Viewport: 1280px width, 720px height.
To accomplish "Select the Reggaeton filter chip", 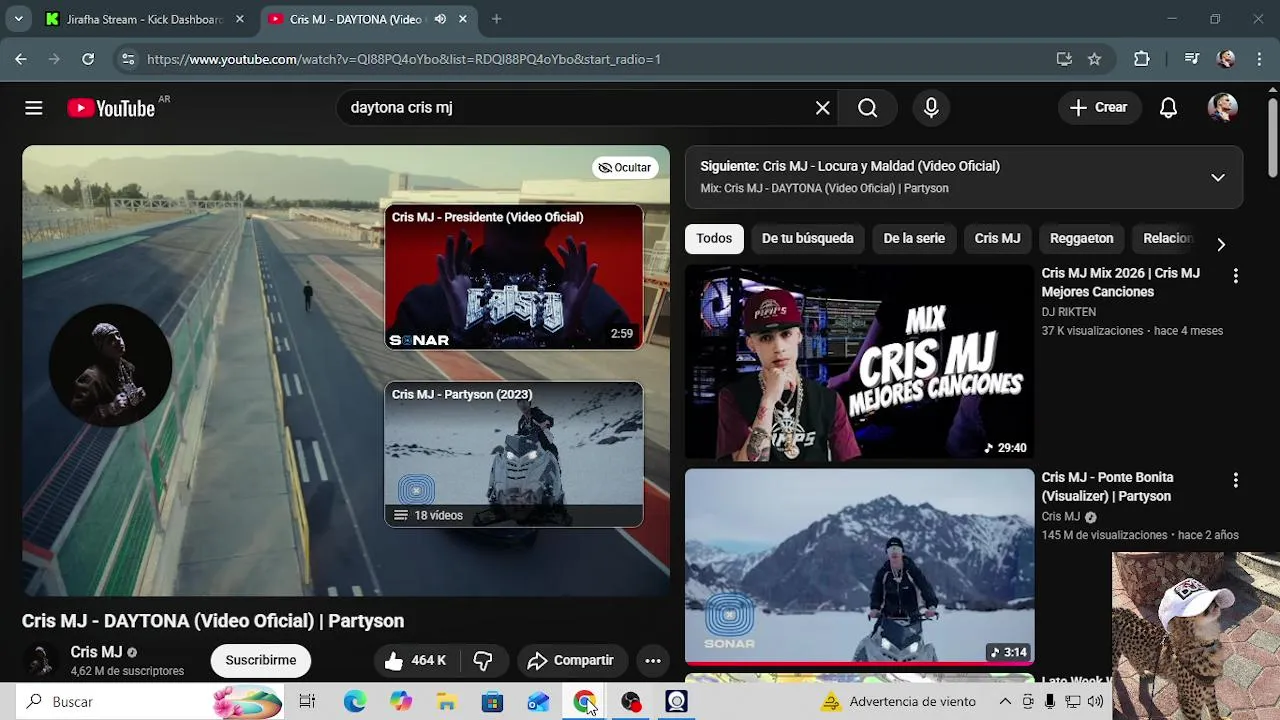I will (1081, 238).
